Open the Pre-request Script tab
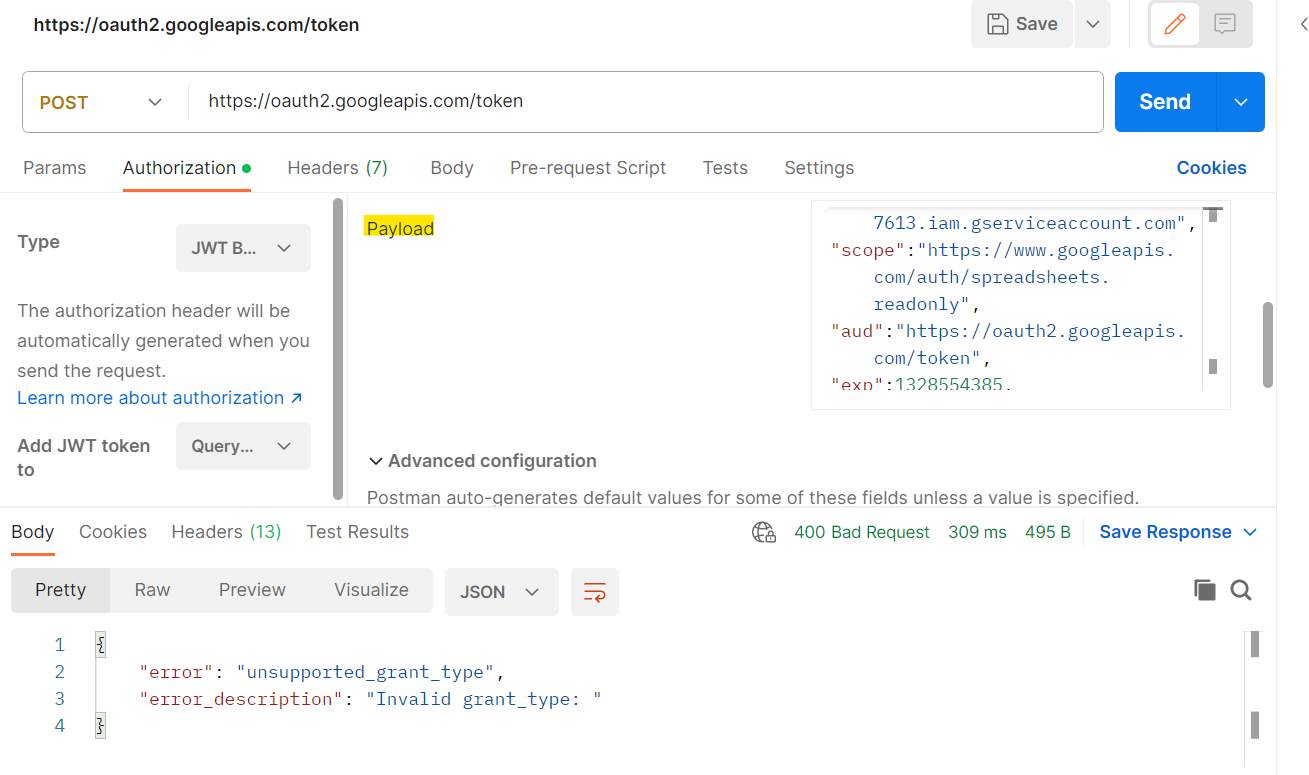The width and height of the screenshot is (1309, 775). click(588, 168)
